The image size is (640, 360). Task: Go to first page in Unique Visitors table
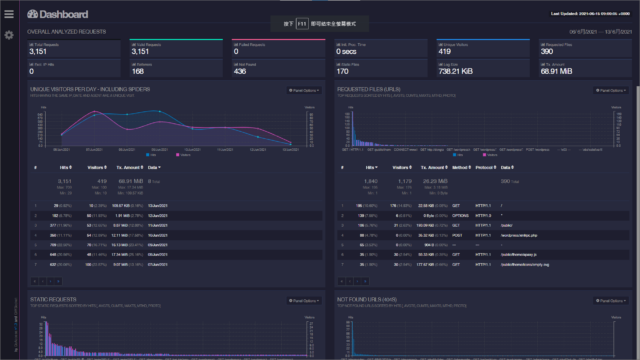[35, 281]
